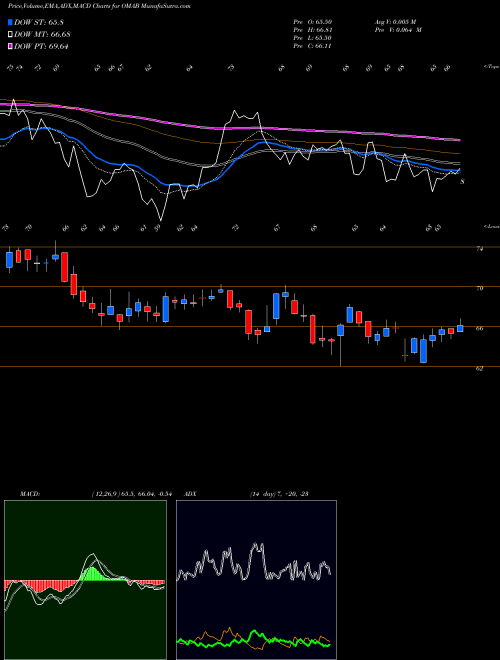500x660 pixels.
Task: Click the 74 price axis label
Action: (x=479, y=249)
